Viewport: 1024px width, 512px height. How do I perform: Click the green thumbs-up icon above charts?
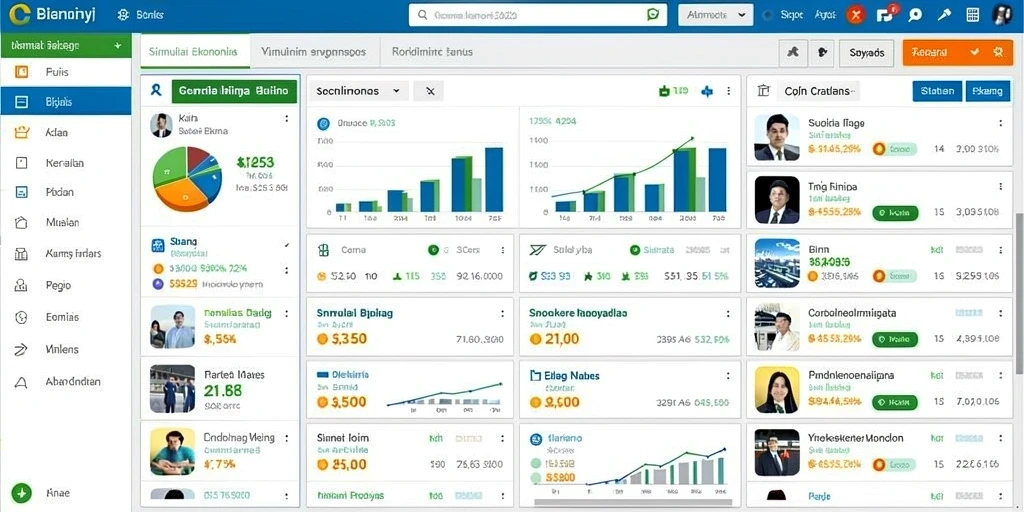tap(664, 91)
